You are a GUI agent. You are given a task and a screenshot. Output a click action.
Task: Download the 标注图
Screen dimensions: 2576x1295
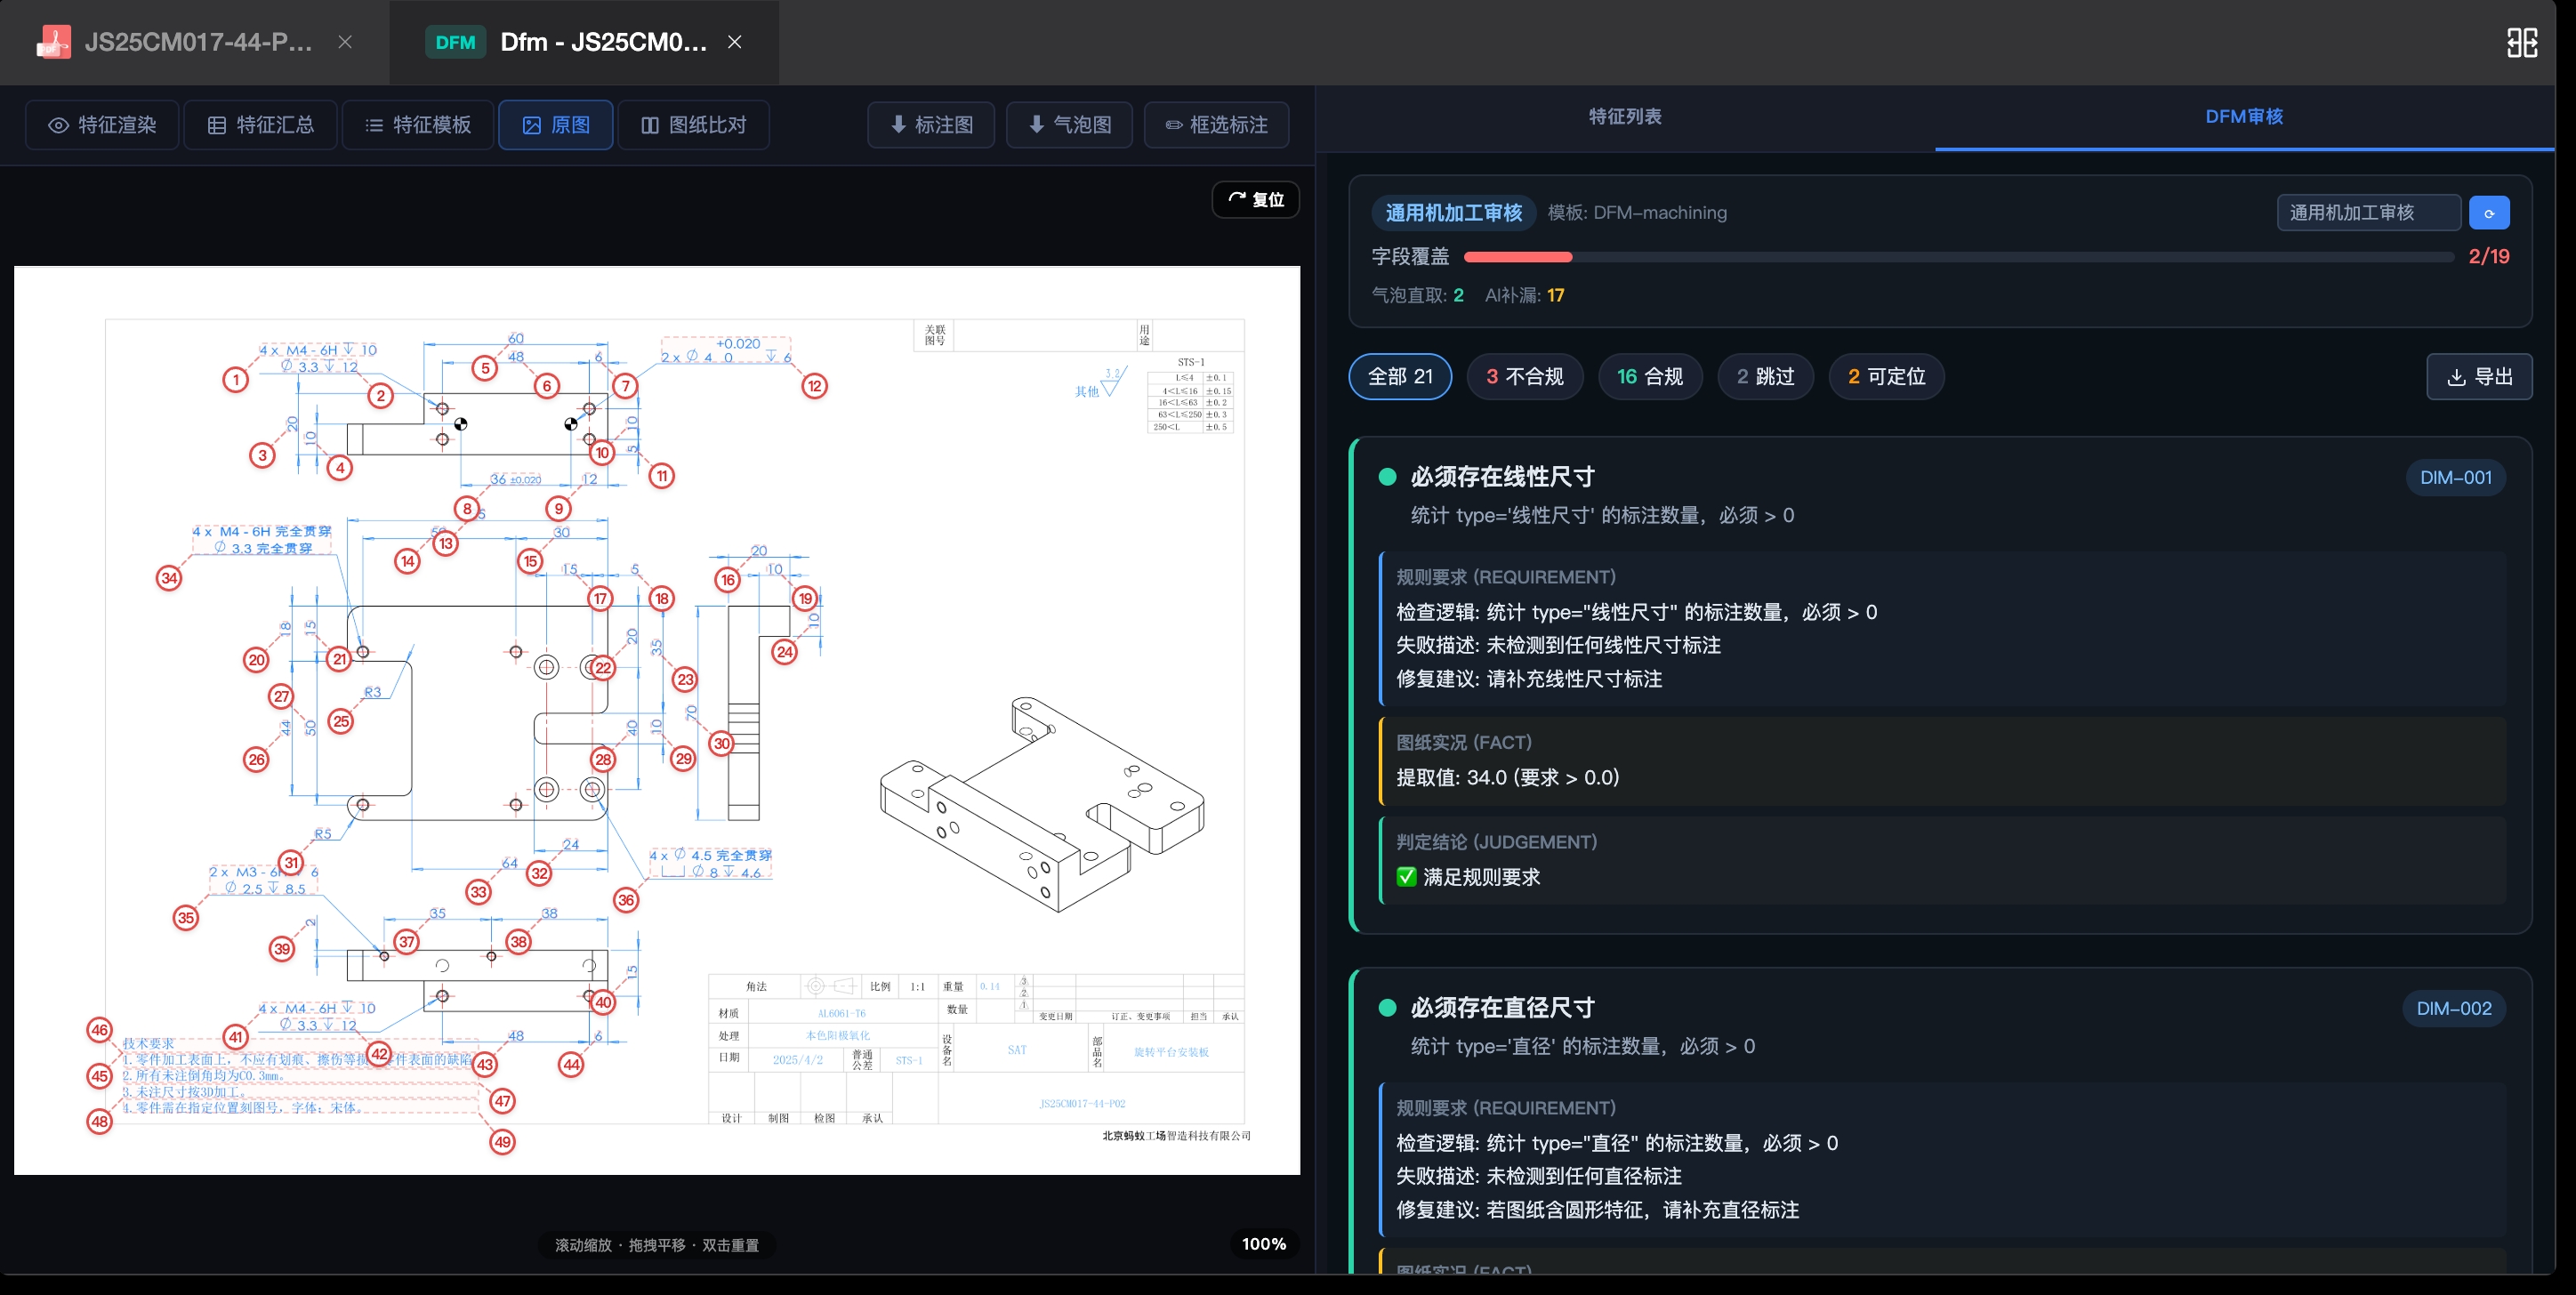coord(931,125)
